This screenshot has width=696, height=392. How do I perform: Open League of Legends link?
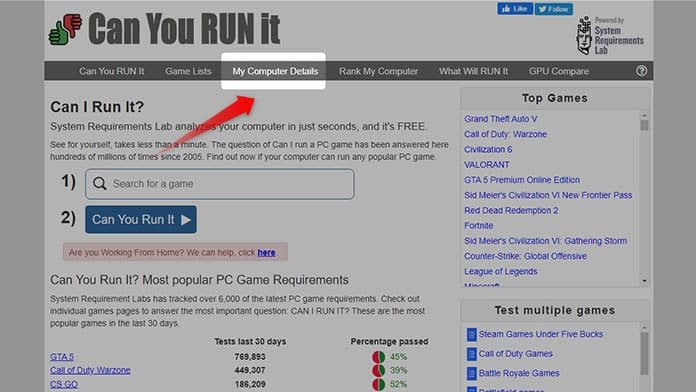click(501, 271)
